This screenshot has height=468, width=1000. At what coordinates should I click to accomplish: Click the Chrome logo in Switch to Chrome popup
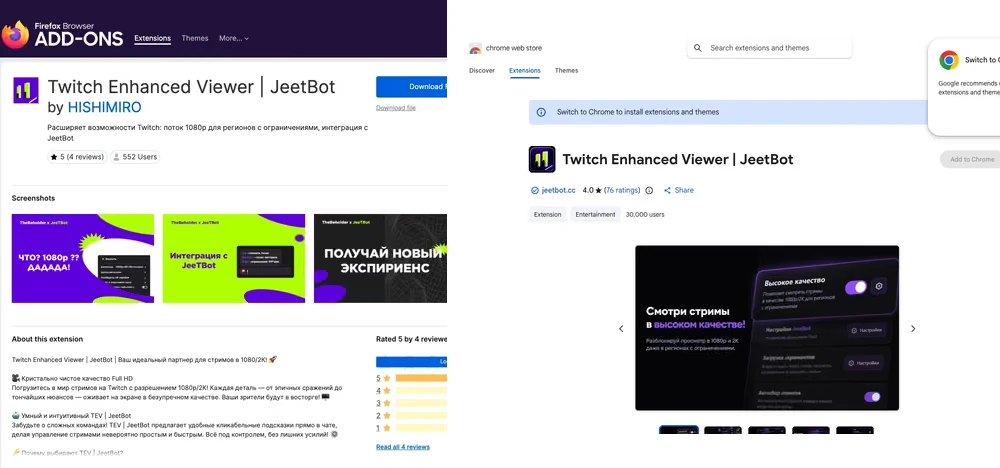tap(949, 61)
